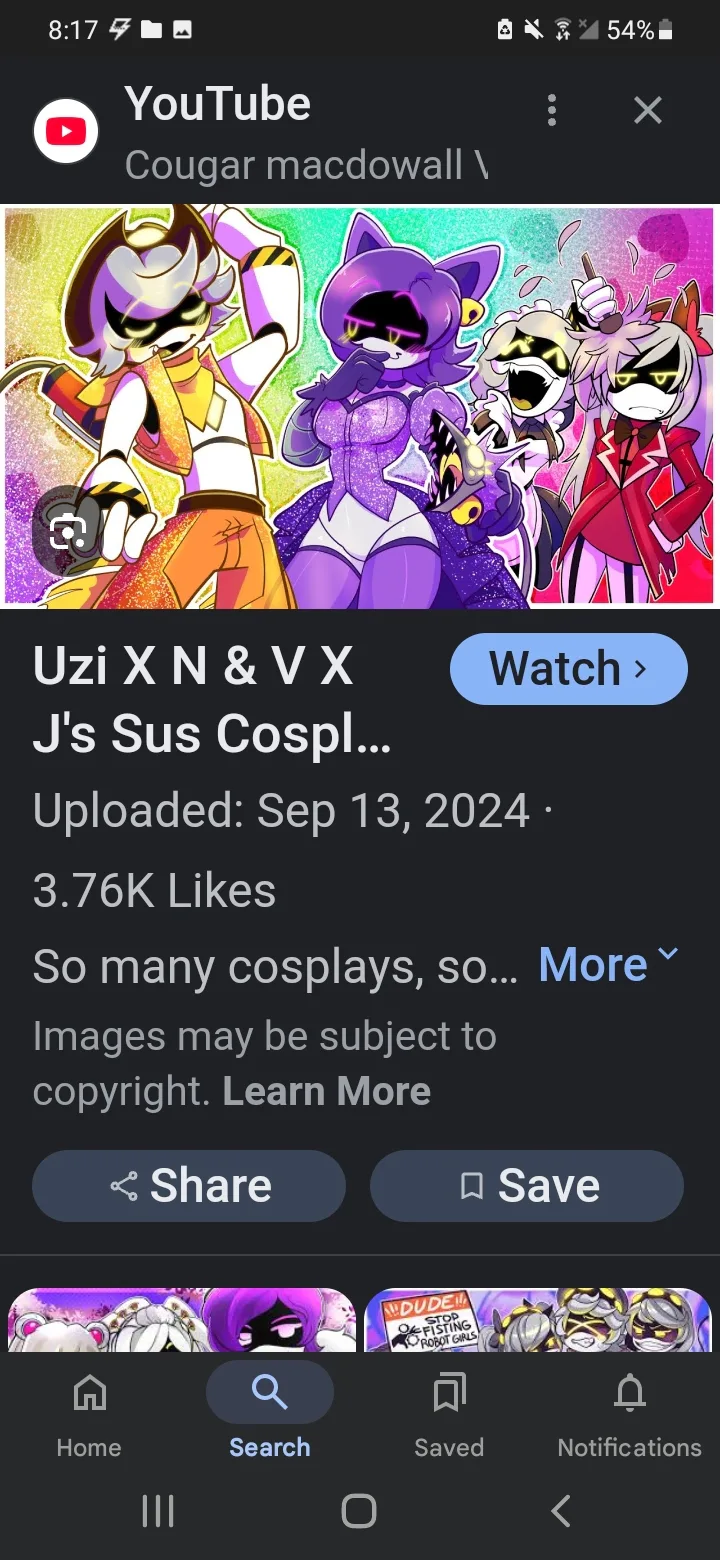
Task: Select the Search tab
Action: click(270, 1412)
